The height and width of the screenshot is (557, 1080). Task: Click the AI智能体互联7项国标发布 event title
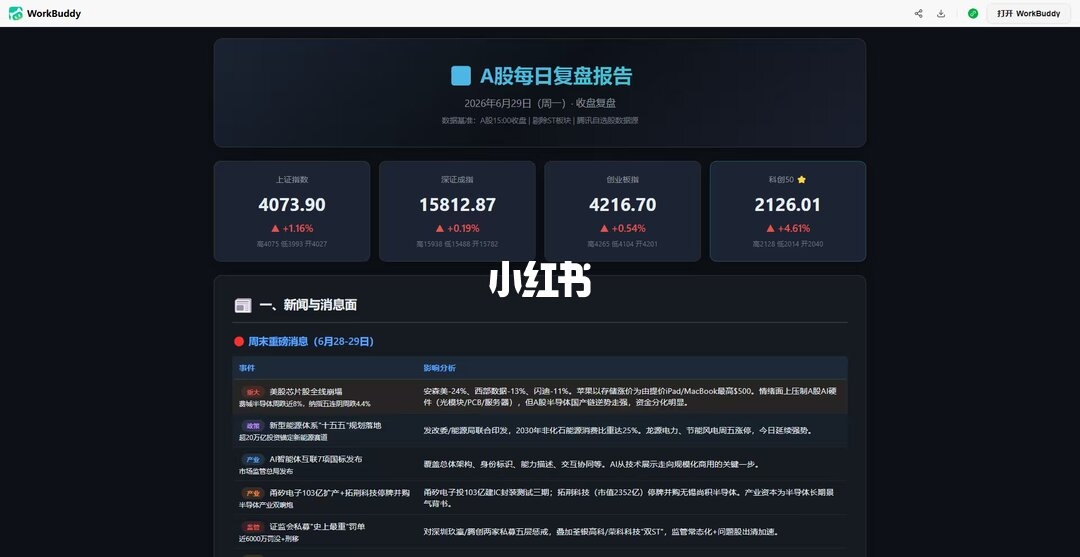coord(315,459)
